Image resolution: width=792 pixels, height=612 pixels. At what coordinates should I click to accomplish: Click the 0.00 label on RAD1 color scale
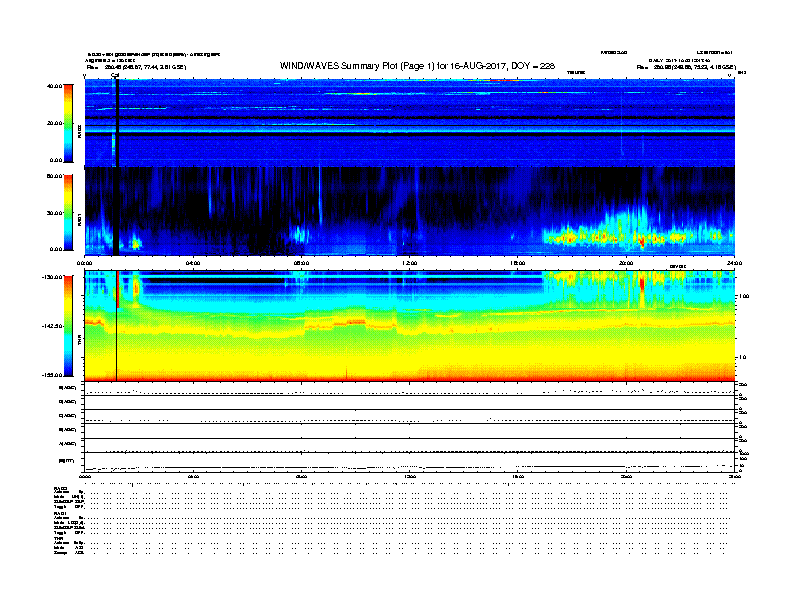pos(56,249)
